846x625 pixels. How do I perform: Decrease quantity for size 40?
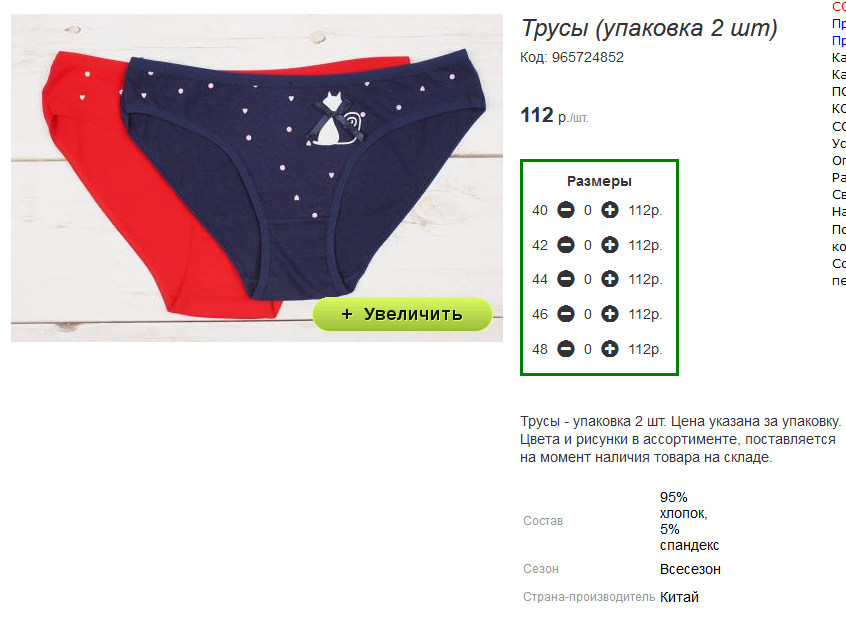(x=565, y=210)
